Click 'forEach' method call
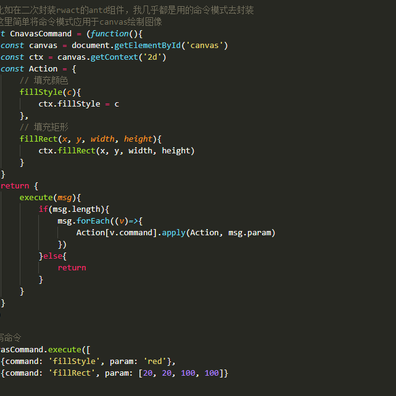Screen dimensions: 396x396 93,221
